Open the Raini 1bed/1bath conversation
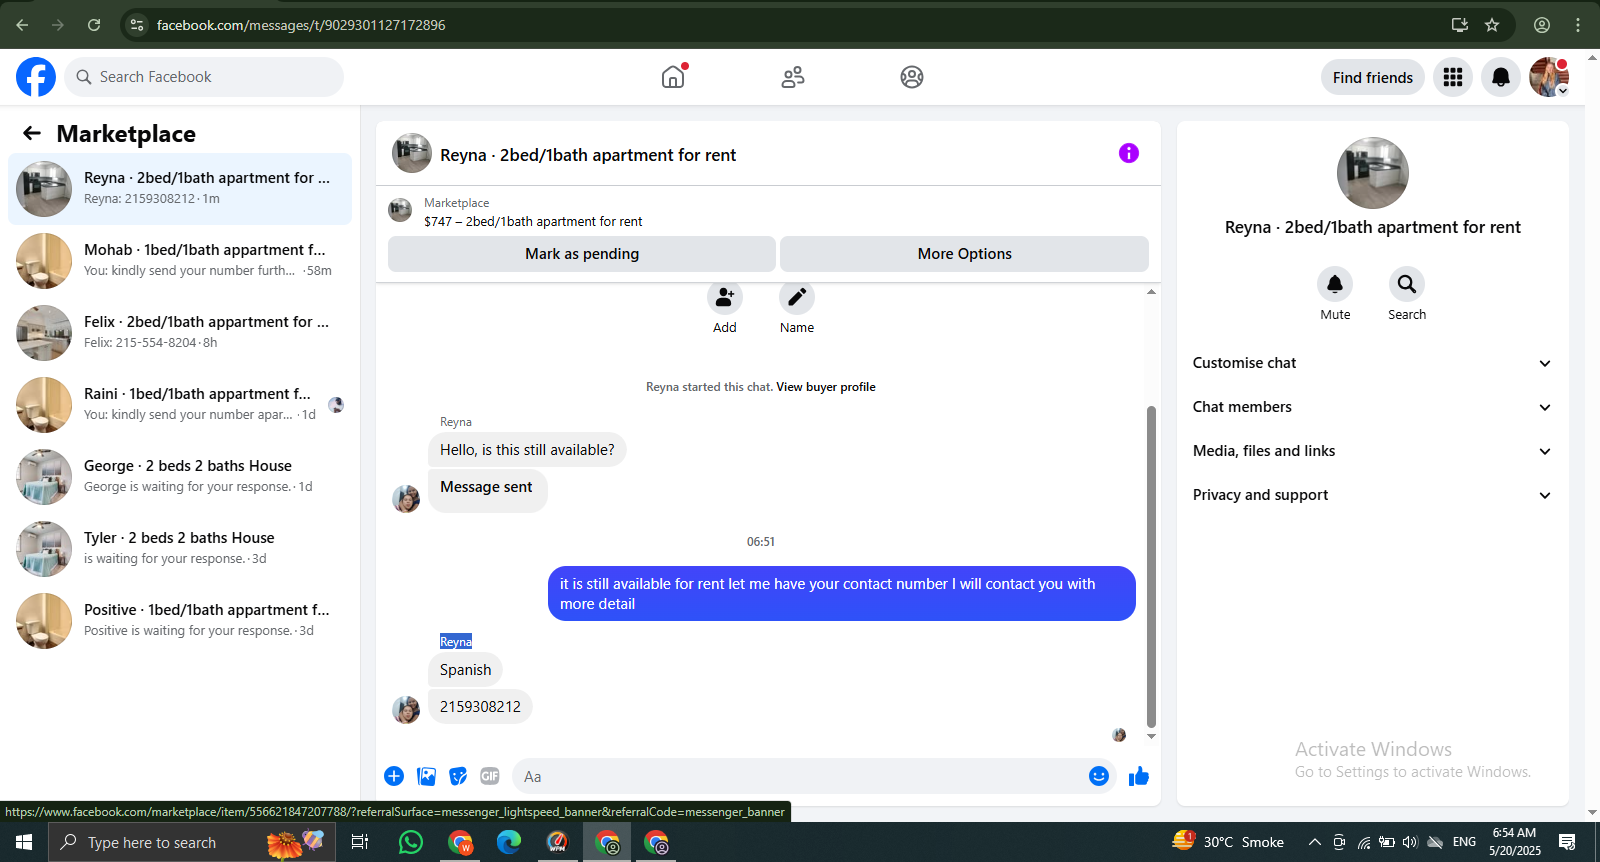 pyautogui.click(x=180, y=405)
